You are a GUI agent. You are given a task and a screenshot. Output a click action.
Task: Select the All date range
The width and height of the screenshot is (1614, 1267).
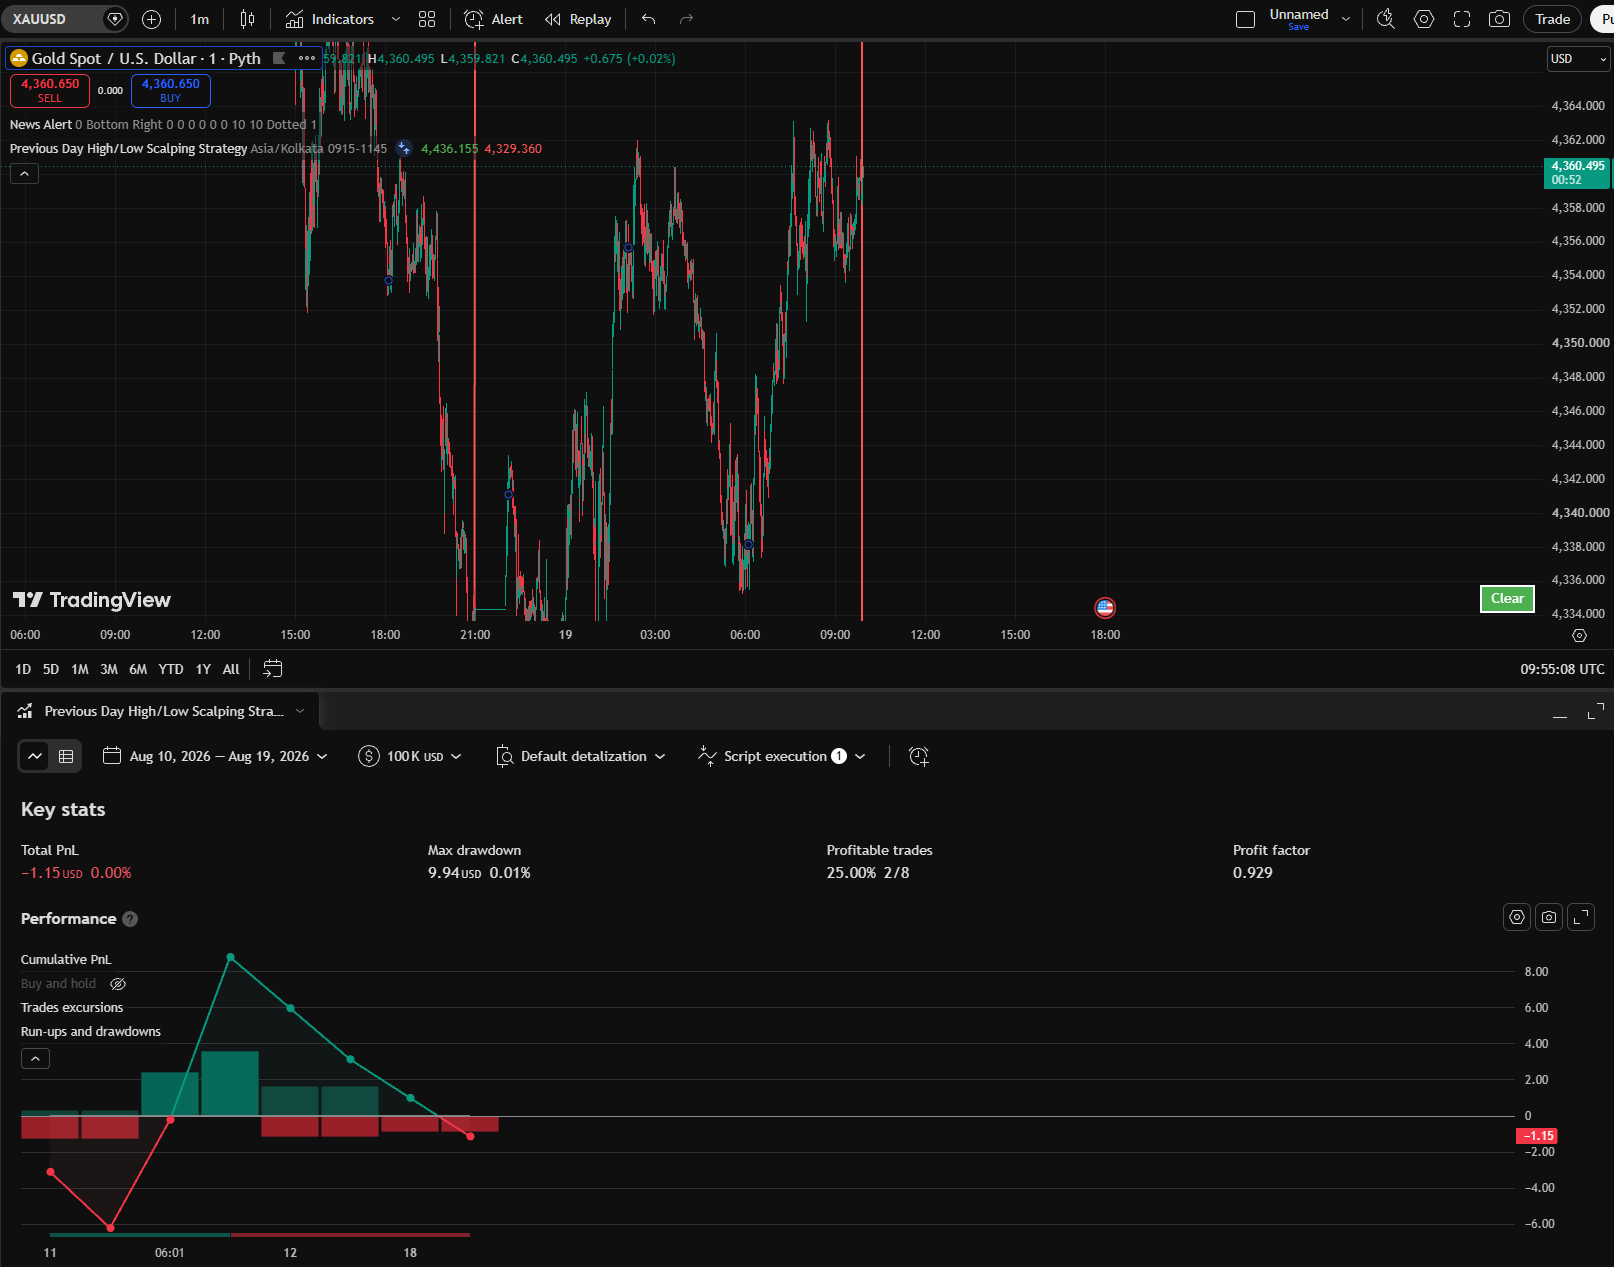(231, 669)
